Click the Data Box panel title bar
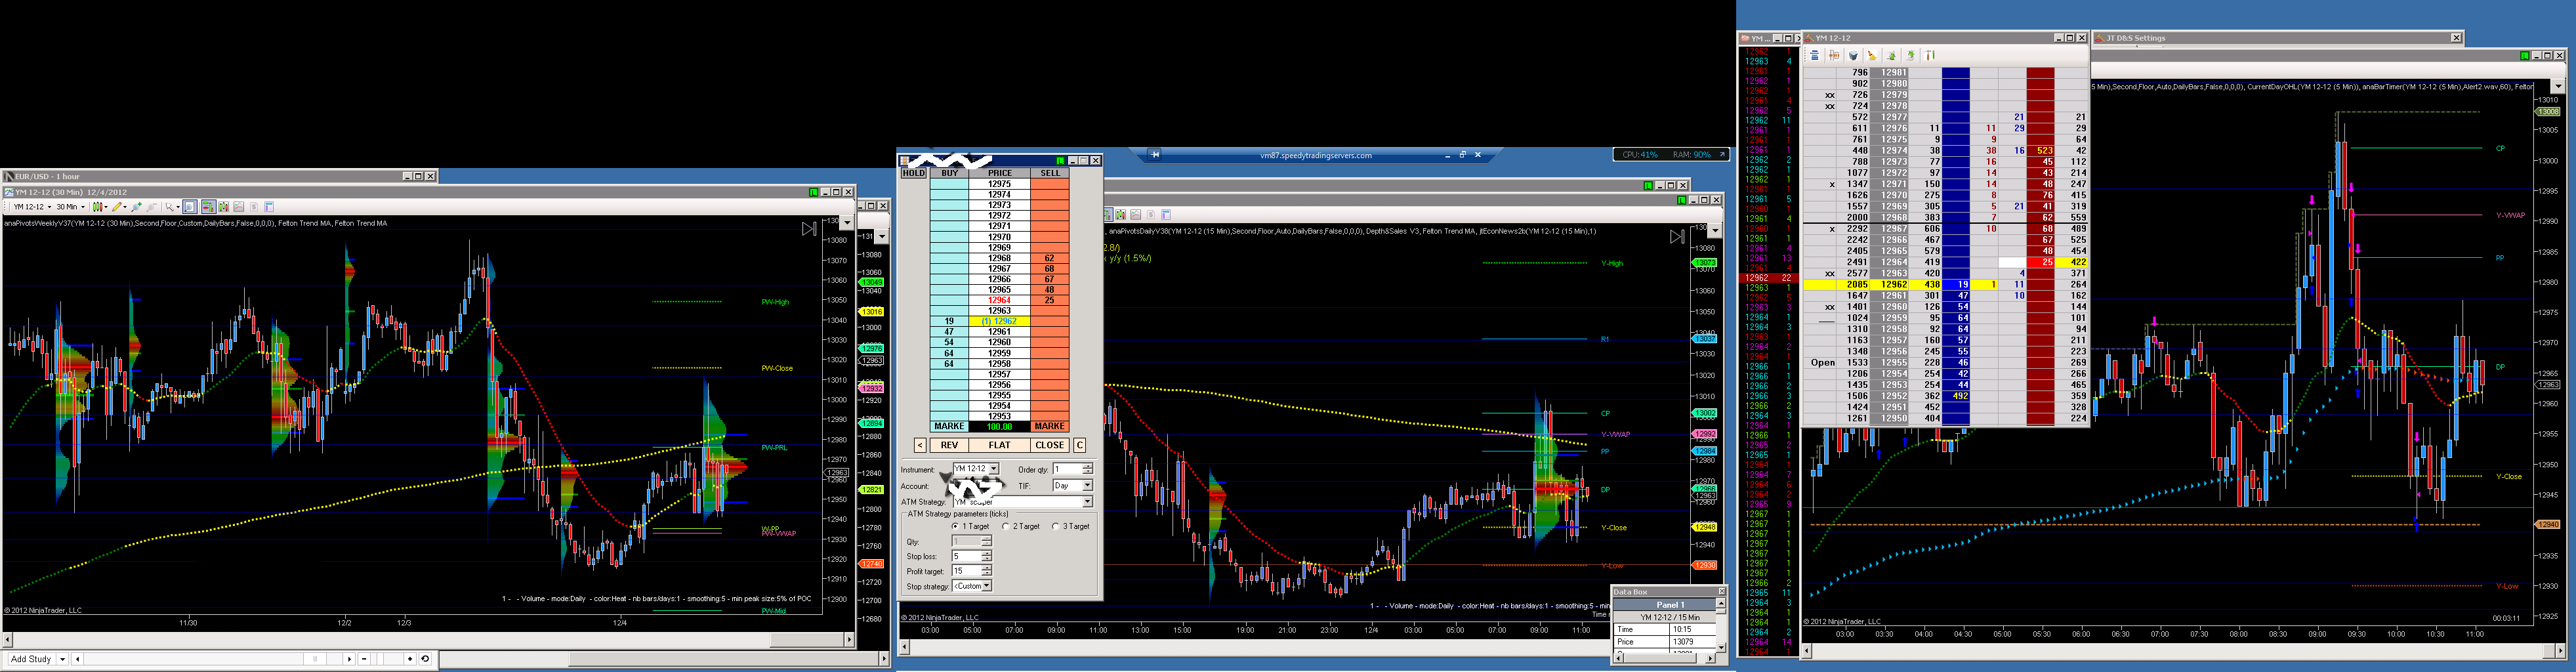Screen dimensions: 2576x672 pyautogui.click(x=1669, y=592)
